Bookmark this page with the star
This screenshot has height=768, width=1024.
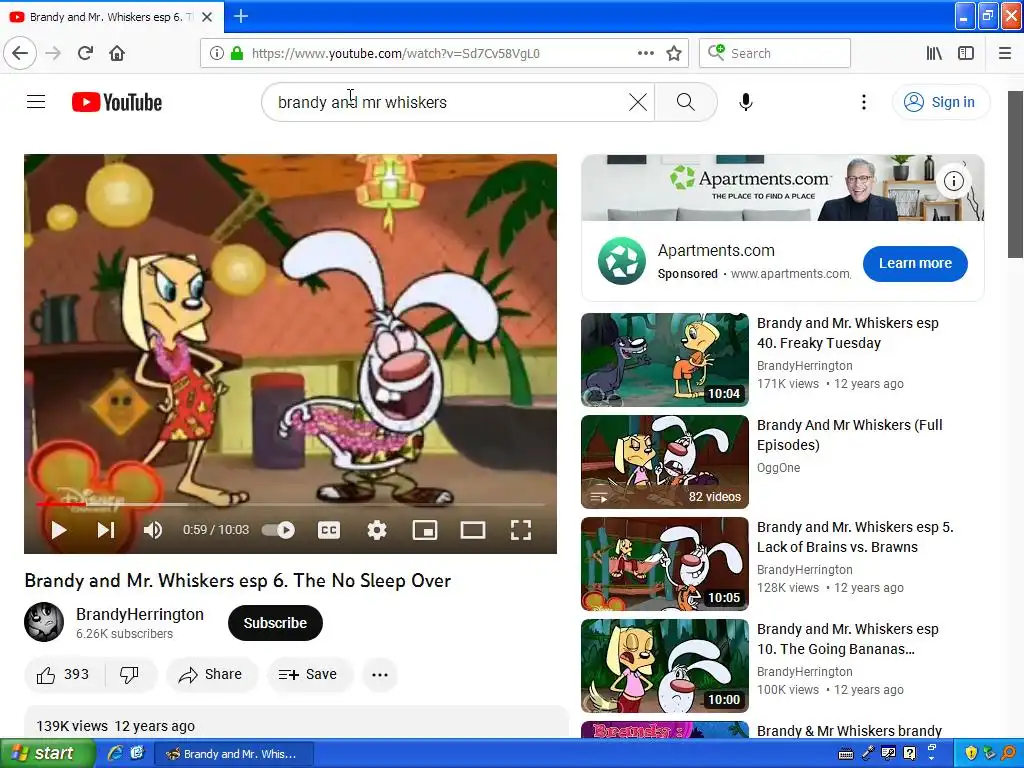click(x=674, y=53)
